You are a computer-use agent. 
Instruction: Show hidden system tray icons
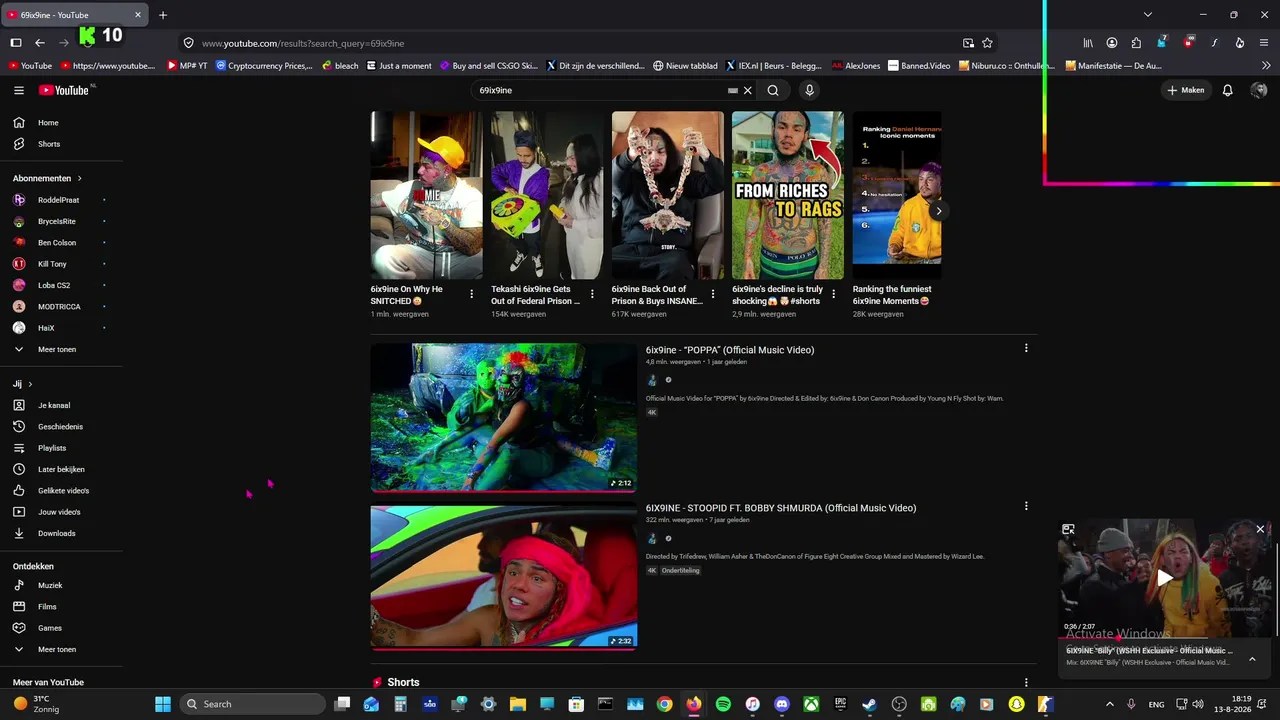tap(1109, 704)
